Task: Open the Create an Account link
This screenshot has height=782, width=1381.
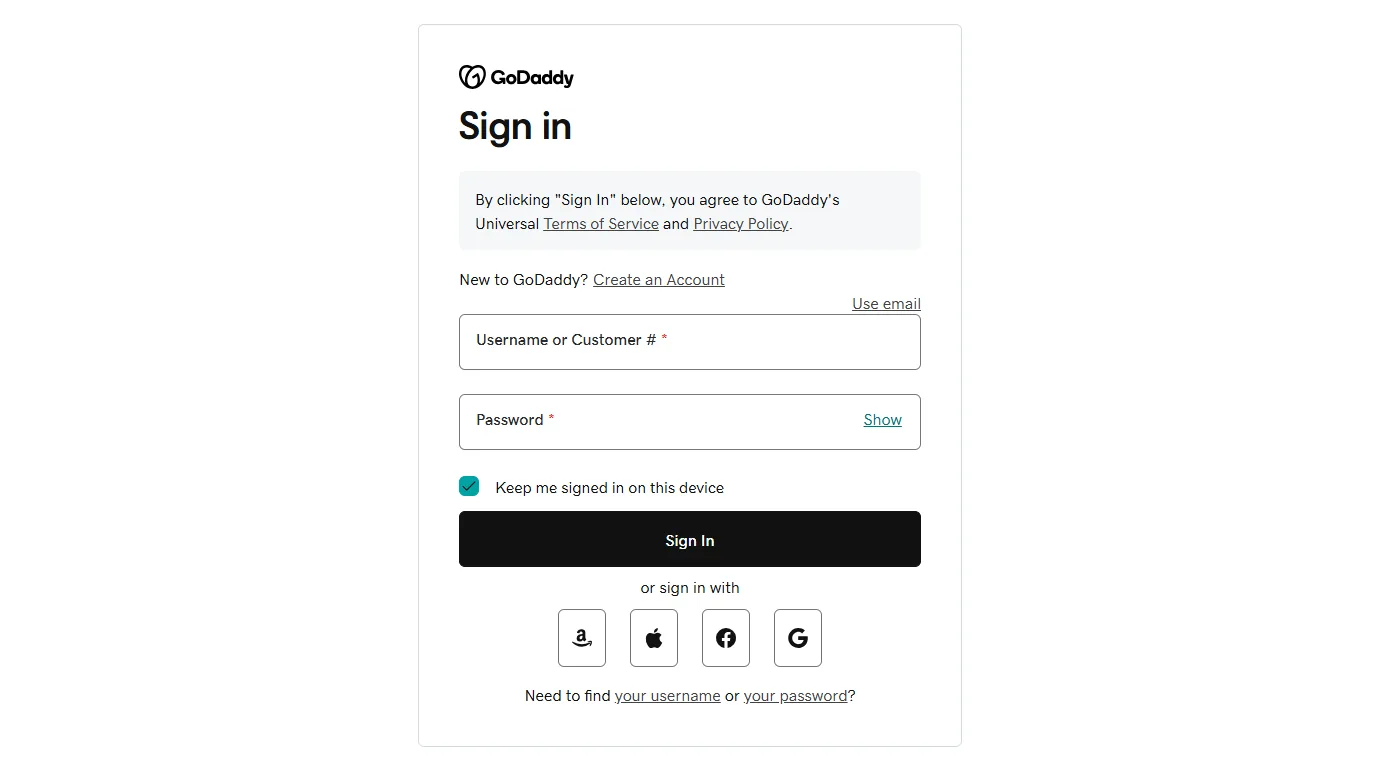Action: point(658,280)
